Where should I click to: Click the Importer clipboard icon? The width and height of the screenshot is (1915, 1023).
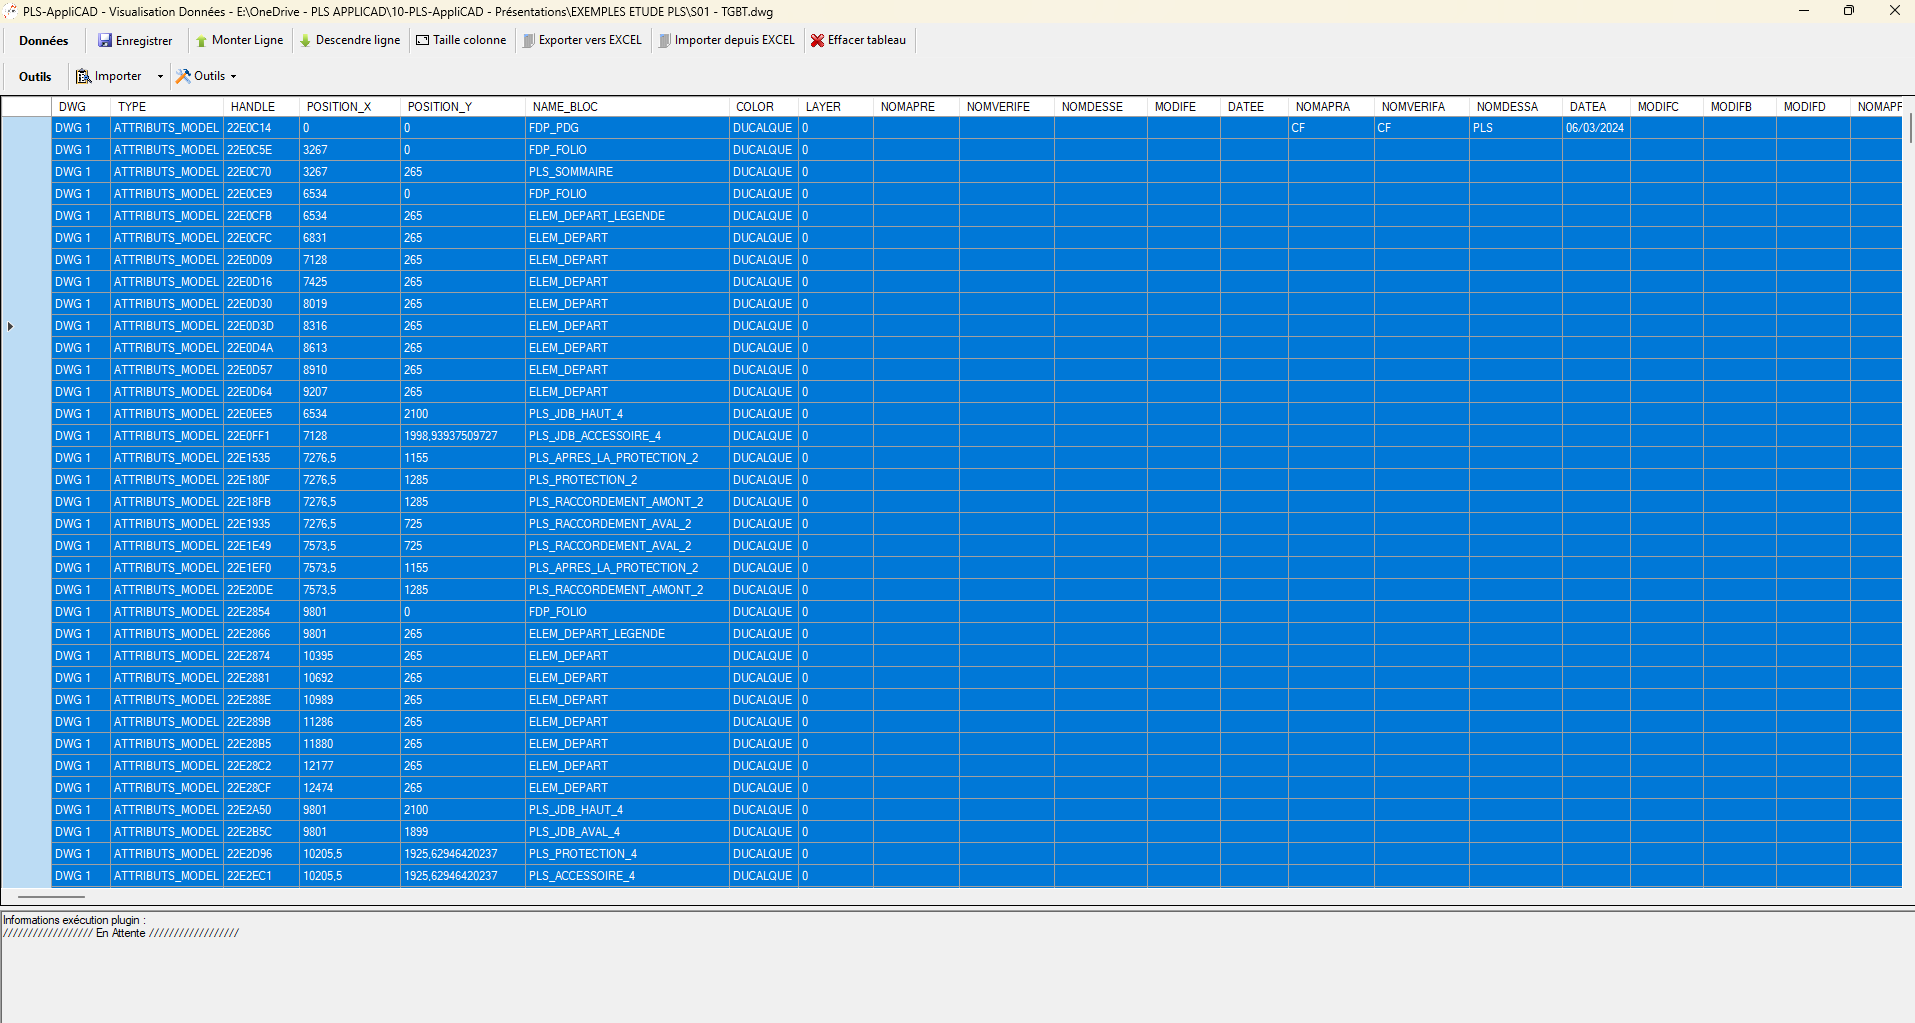[84, 76]
